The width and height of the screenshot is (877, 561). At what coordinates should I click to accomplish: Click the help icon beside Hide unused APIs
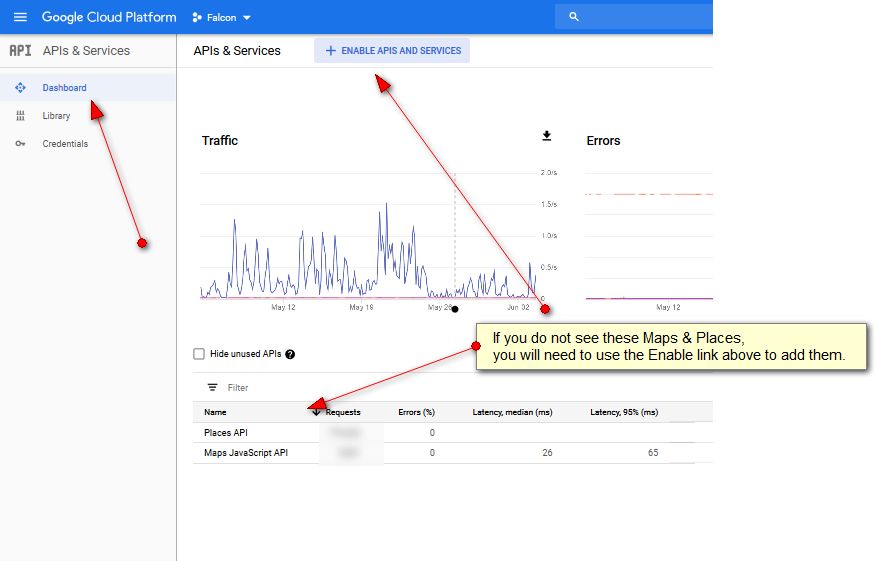[290, 354]
